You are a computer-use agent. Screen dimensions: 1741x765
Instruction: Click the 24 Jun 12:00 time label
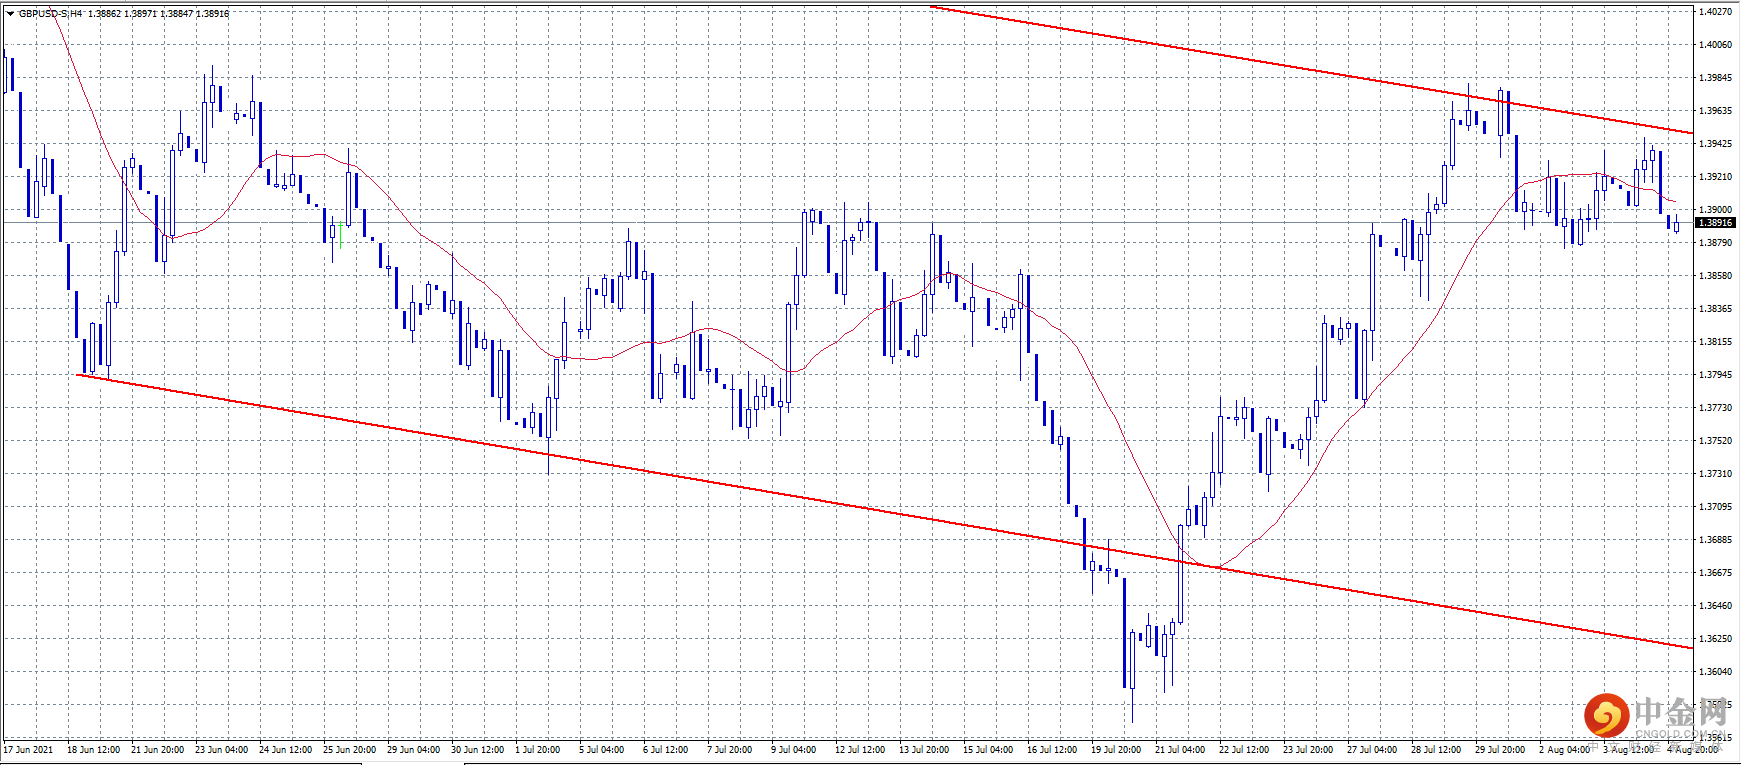coord(285,750)
